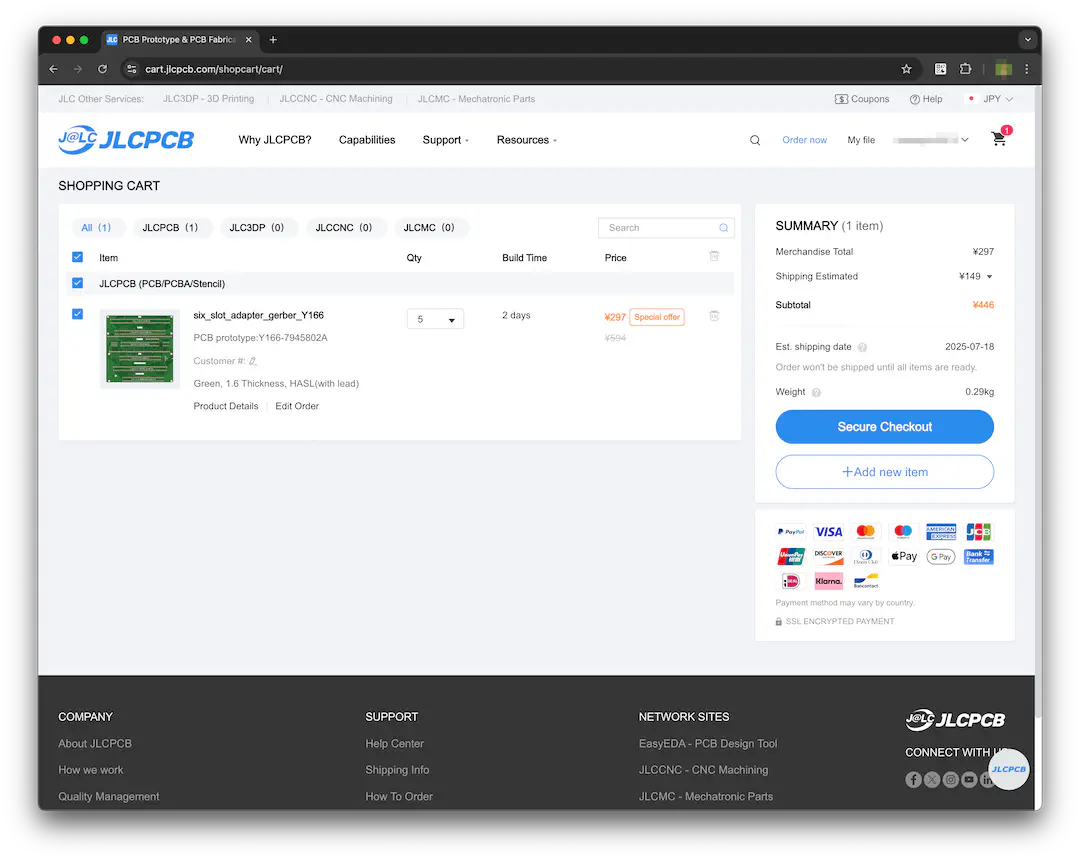
Task: Delete all items with header trash icon
Action: coord(714,256)
